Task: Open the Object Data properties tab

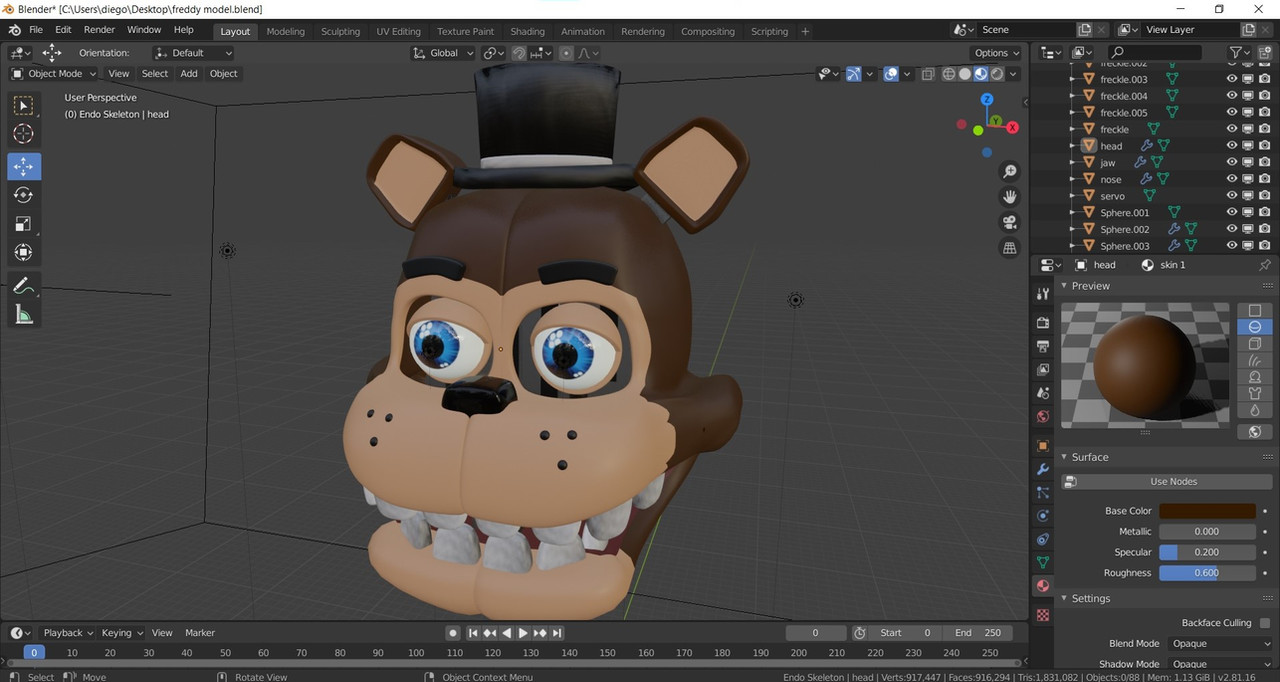Action: pyautogui.click(x=1043, y=563)
